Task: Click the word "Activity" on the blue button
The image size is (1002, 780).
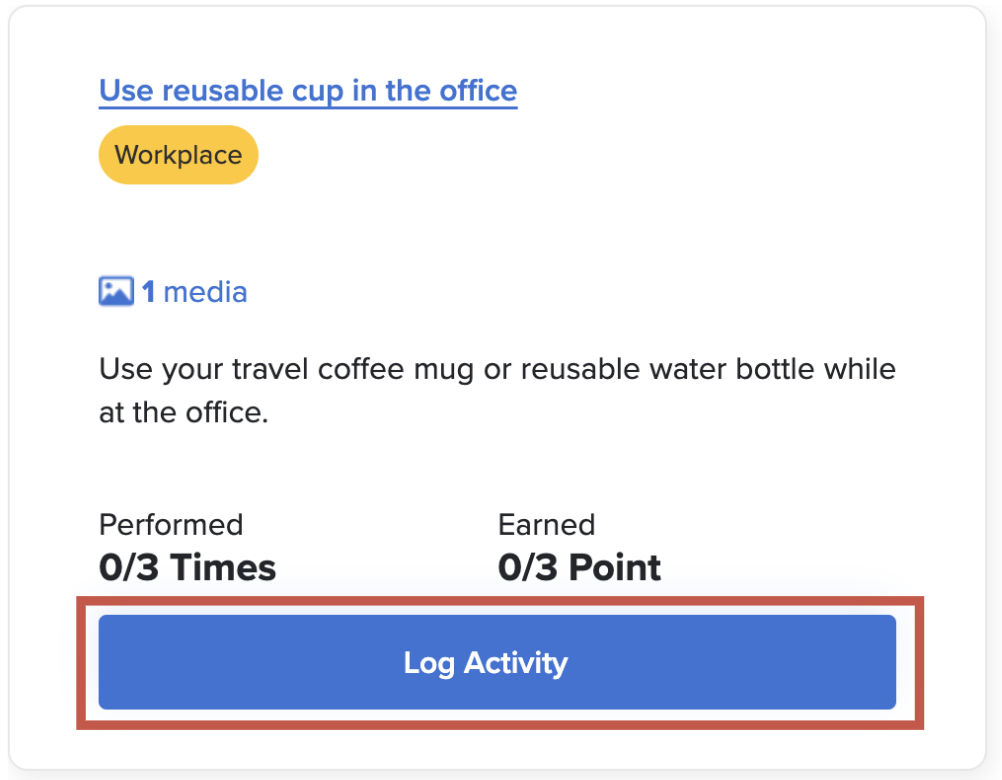Action: pos(515,662)
